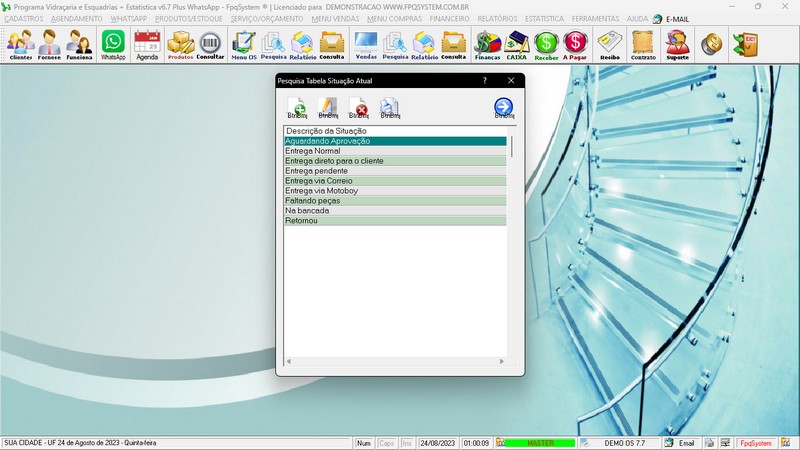Click Relatório icon beside Menu OS Pesquisa
Screen dimensions: 800x450
[303, 45]
